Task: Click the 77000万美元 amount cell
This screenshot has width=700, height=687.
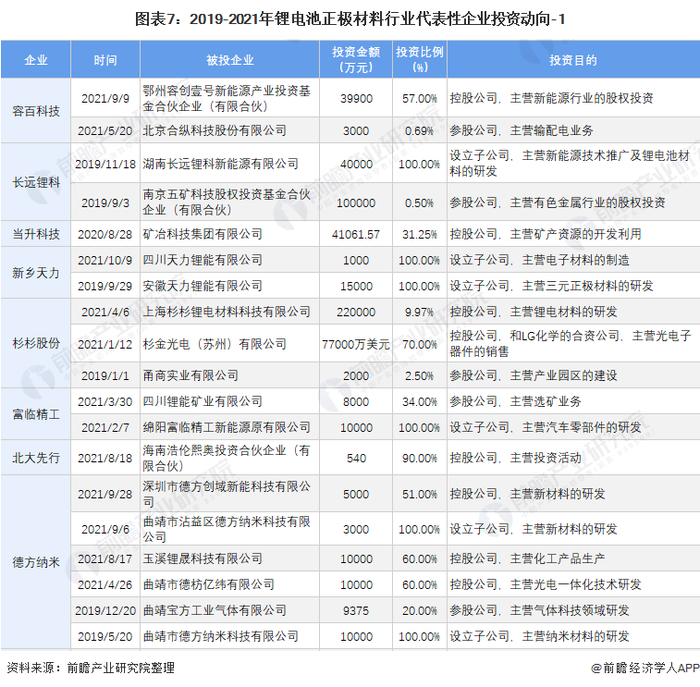Action: click(356, 344)
